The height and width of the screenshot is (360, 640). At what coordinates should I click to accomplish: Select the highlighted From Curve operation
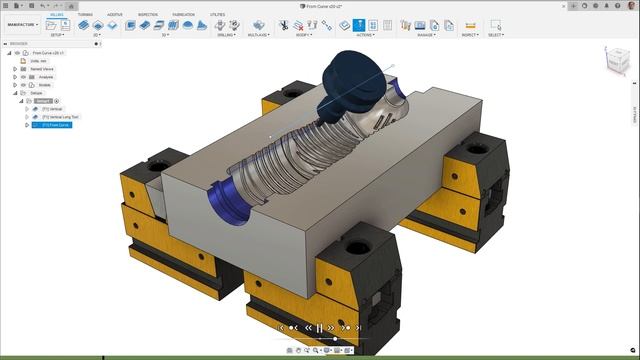click(52, 125)
